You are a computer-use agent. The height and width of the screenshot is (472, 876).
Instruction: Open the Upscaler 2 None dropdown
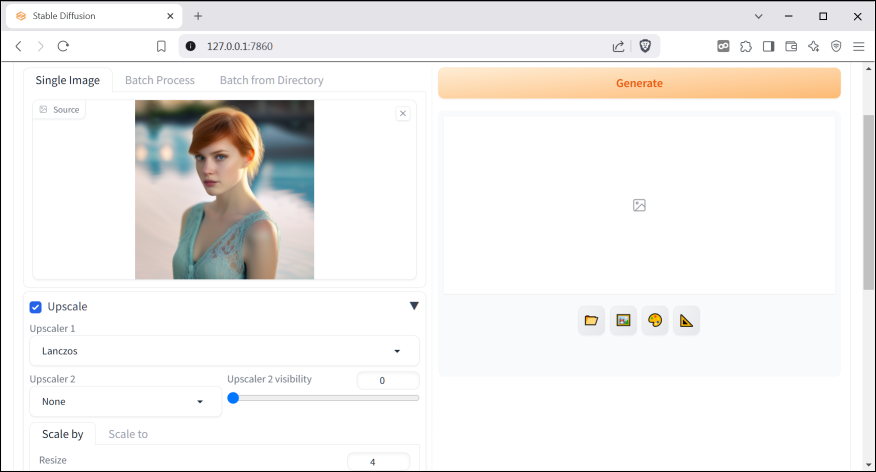(x=125, y=401)
